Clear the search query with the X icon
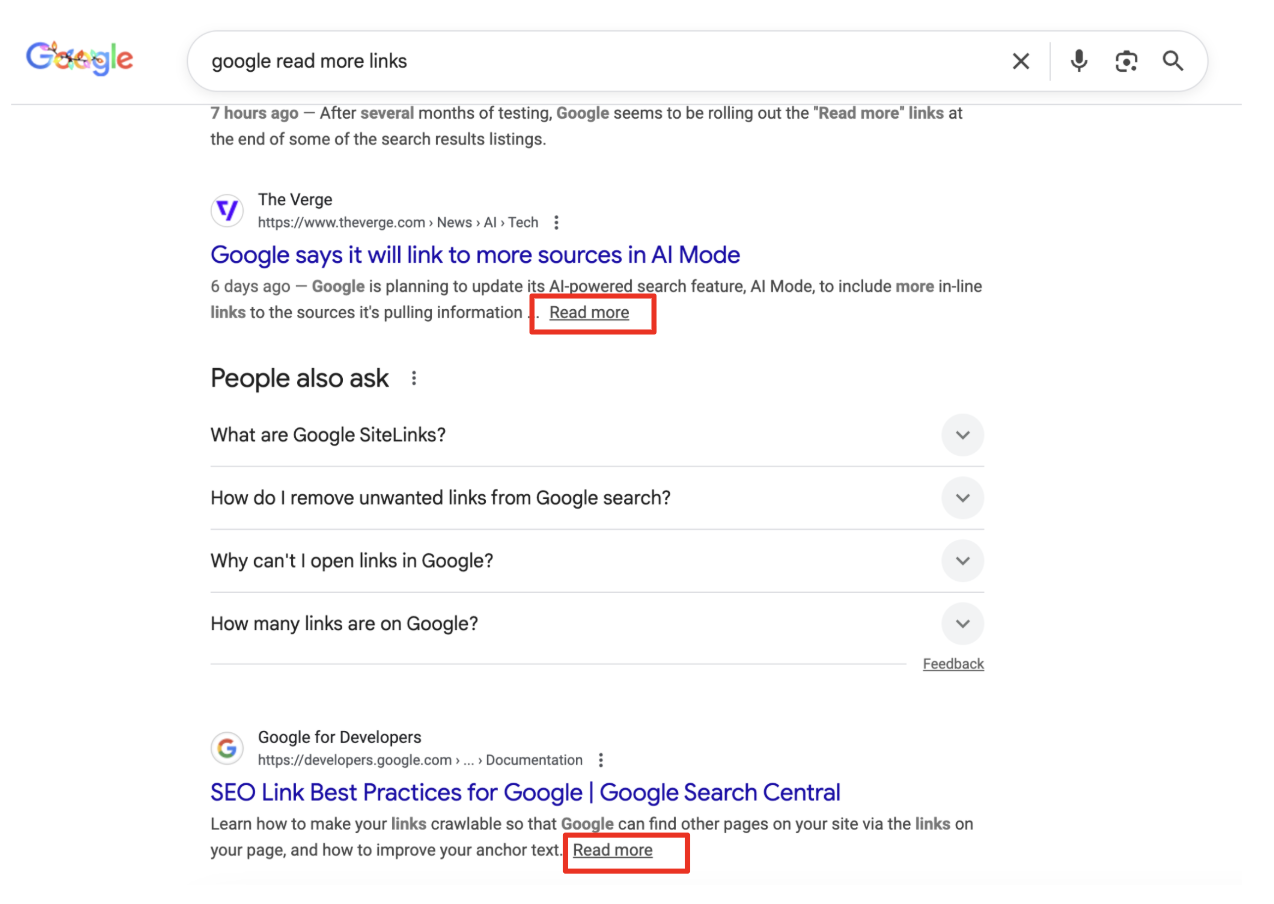The image size is (1274, 904). coord(1020,61)
